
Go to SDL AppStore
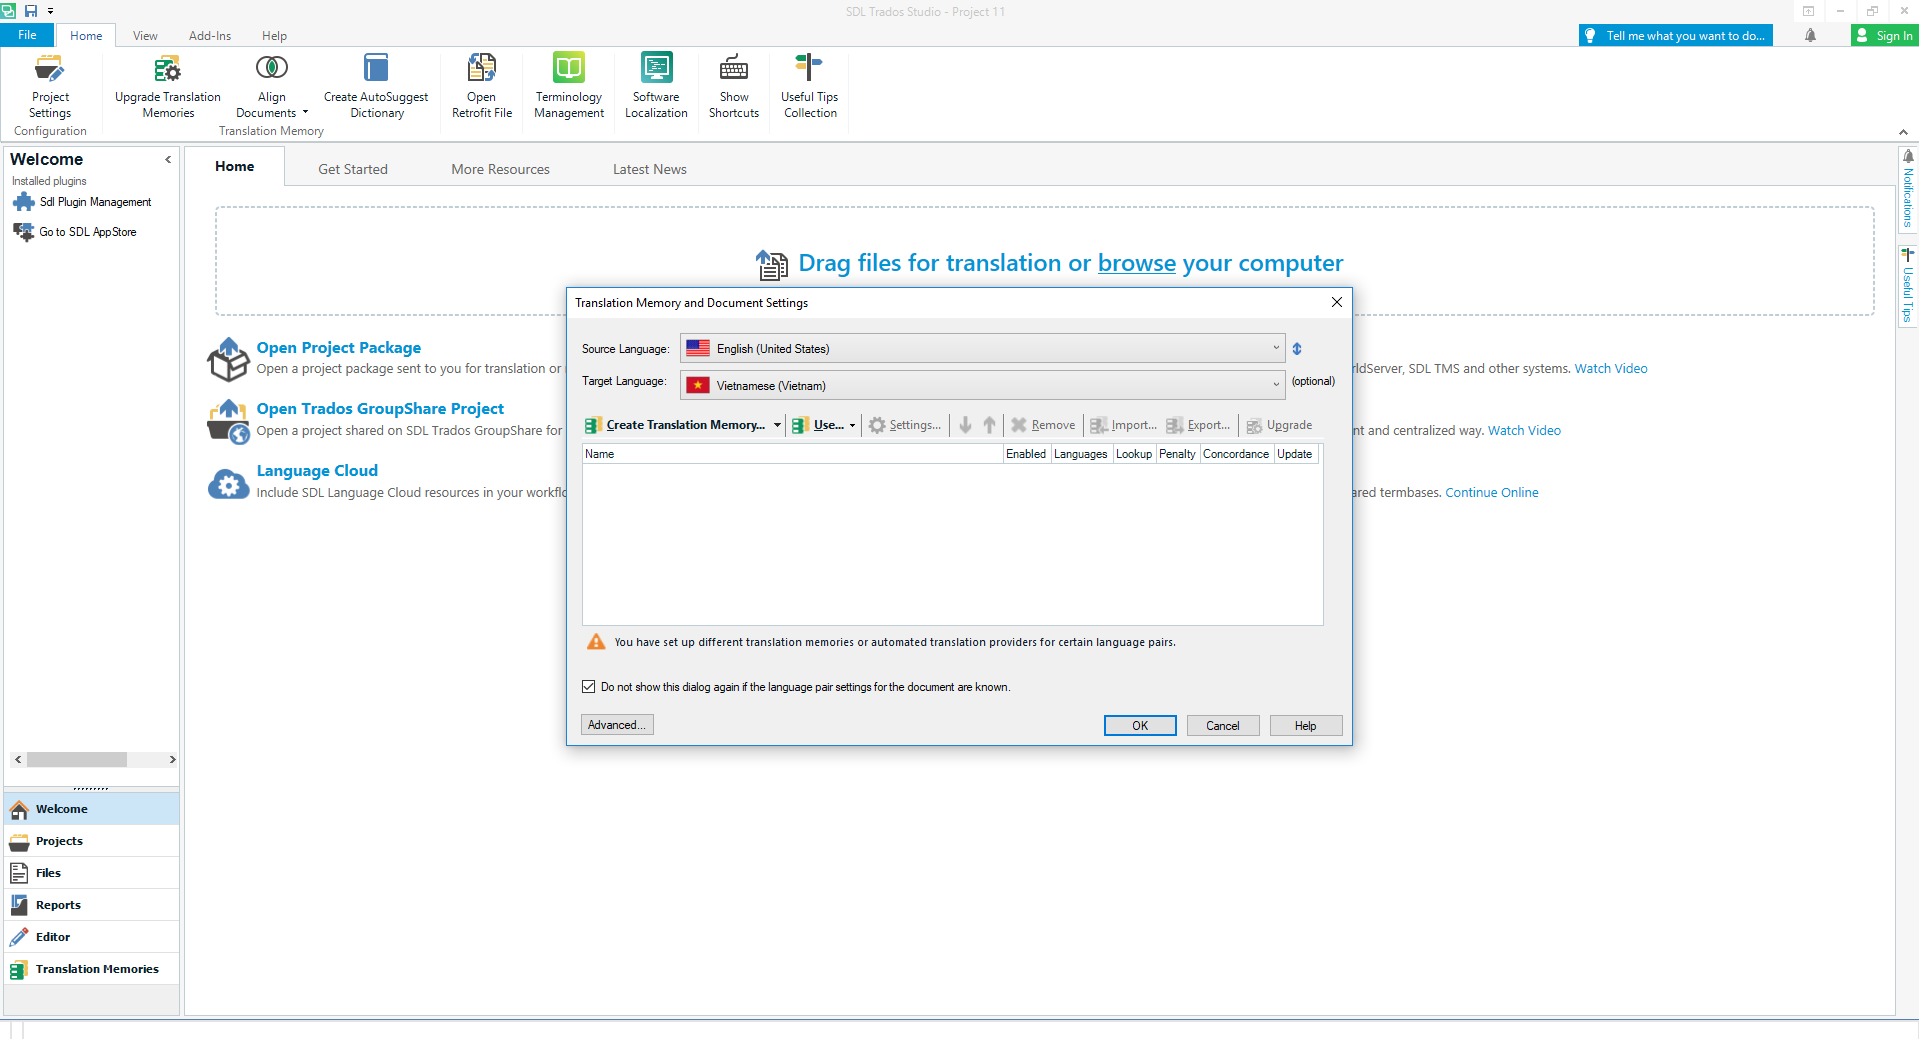click(88, 232)
